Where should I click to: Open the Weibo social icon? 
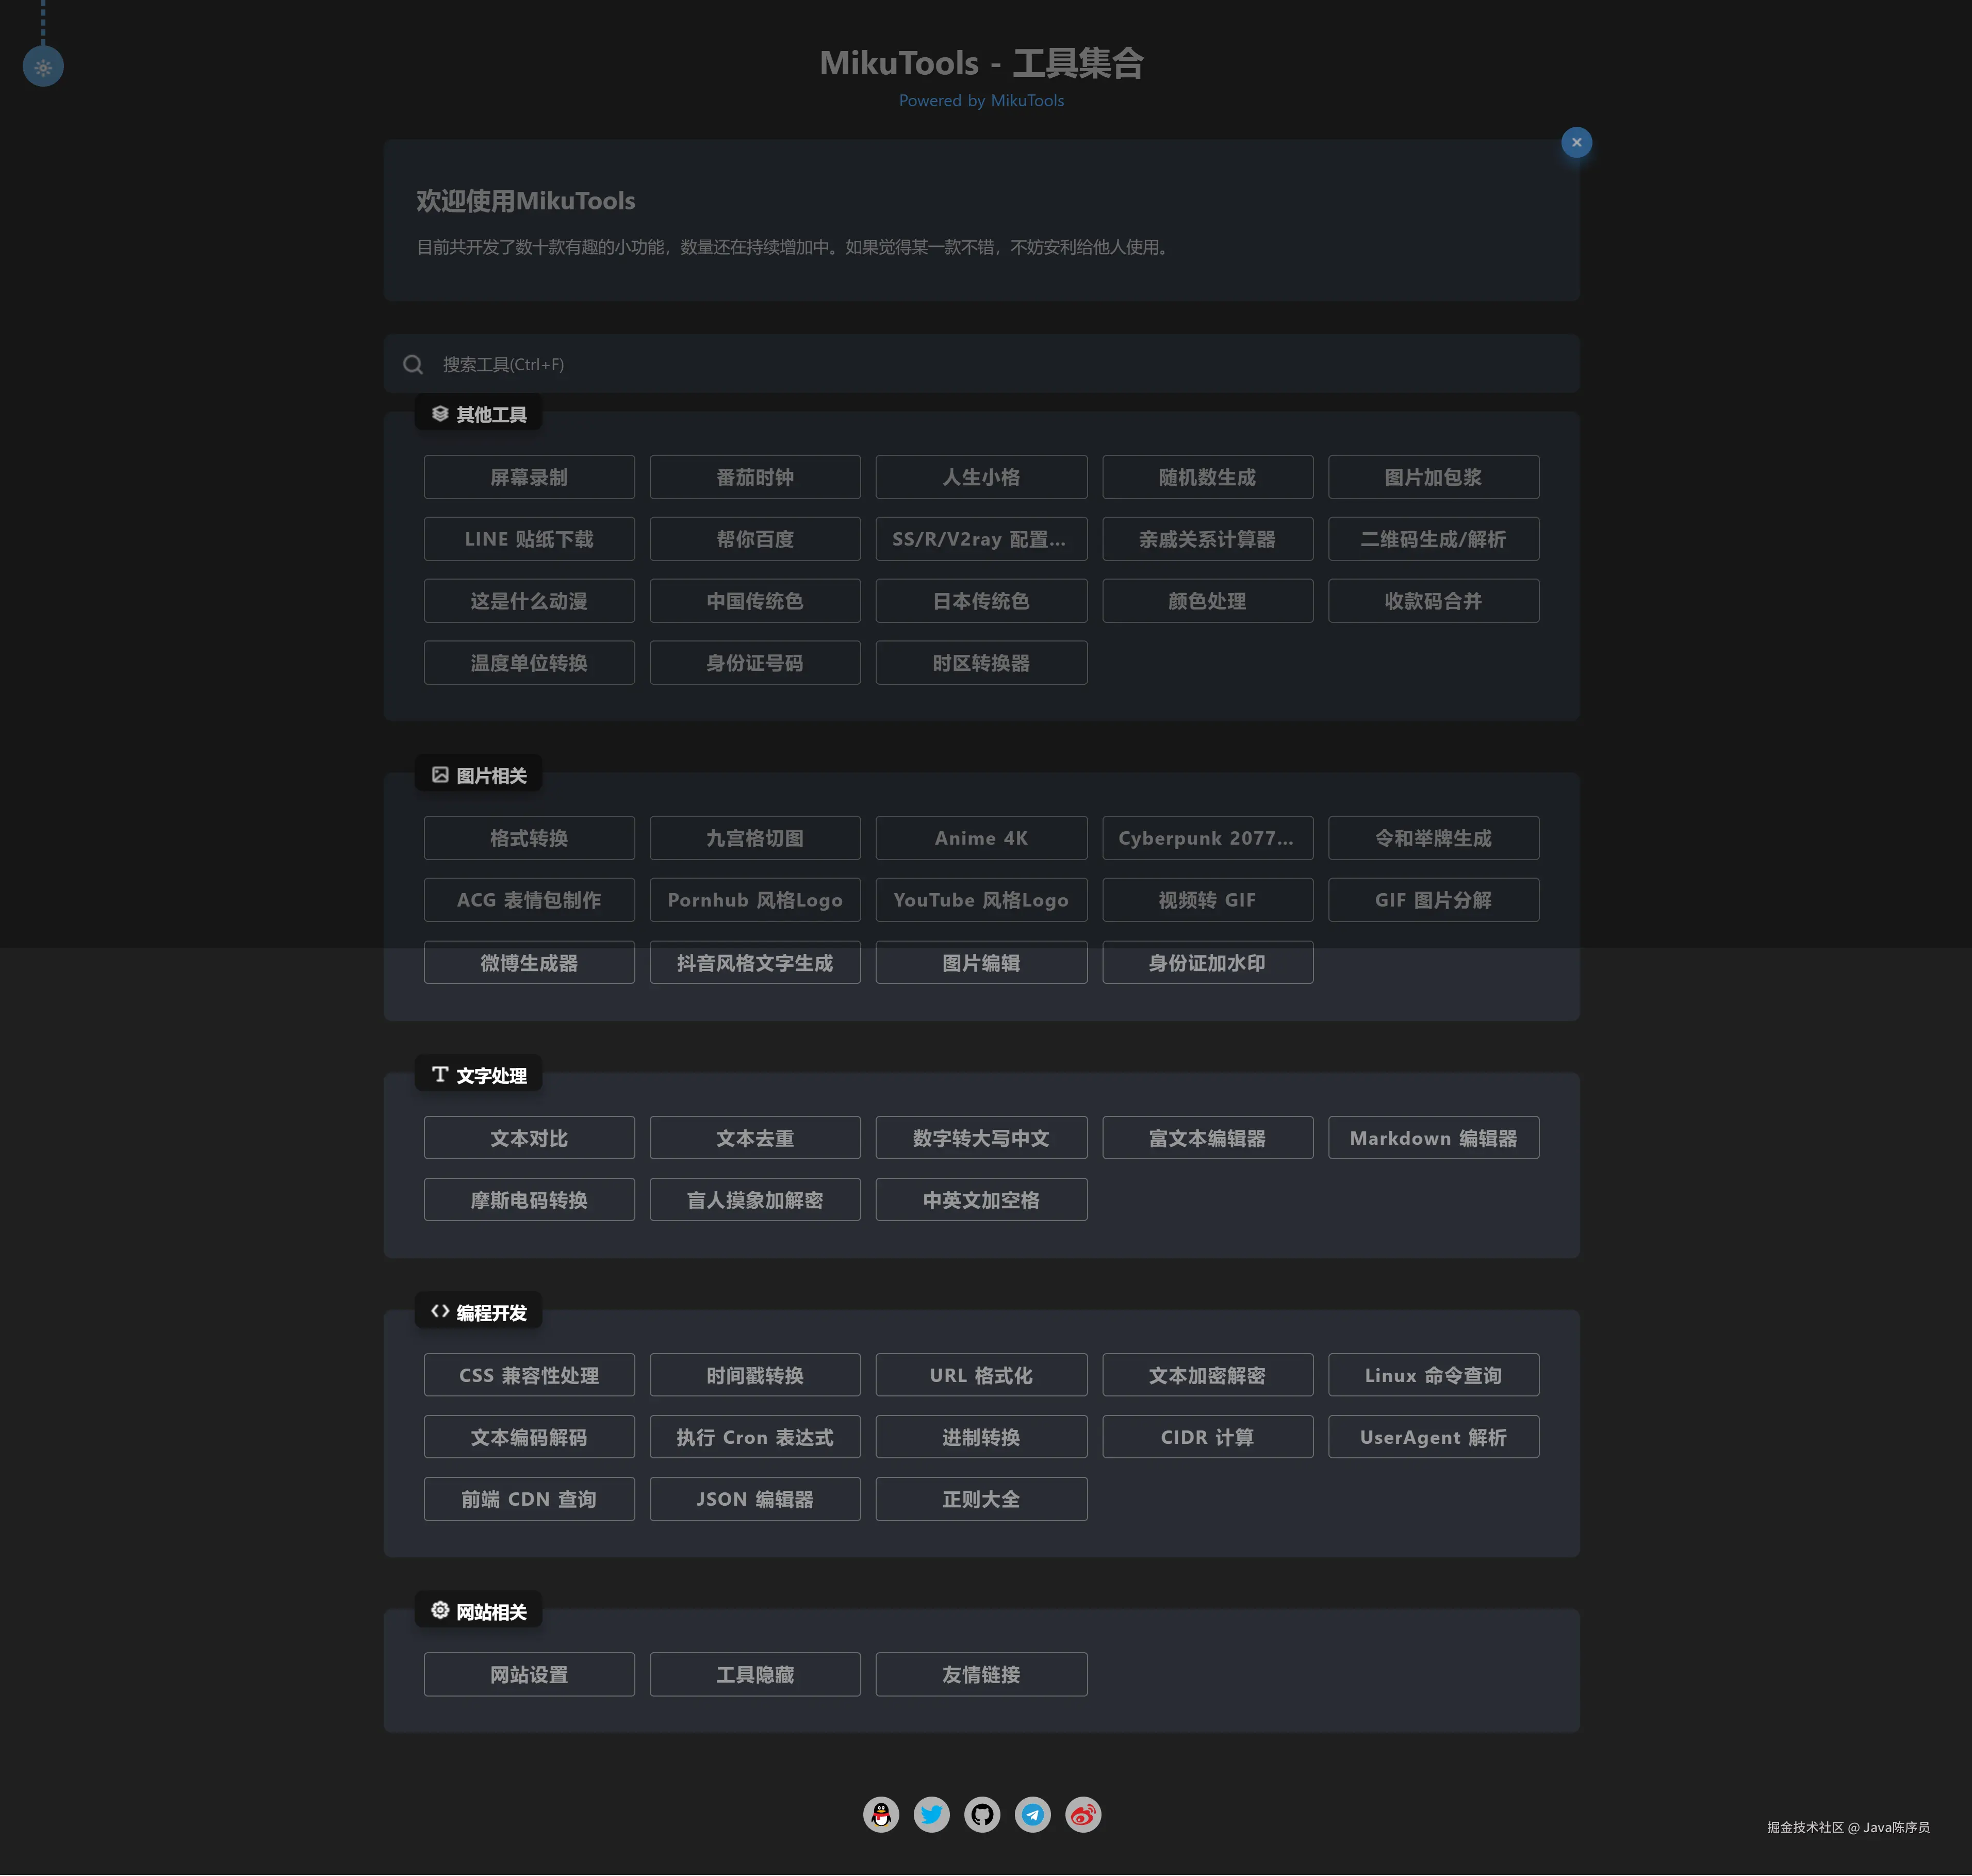click(x=1083, y=1814)
